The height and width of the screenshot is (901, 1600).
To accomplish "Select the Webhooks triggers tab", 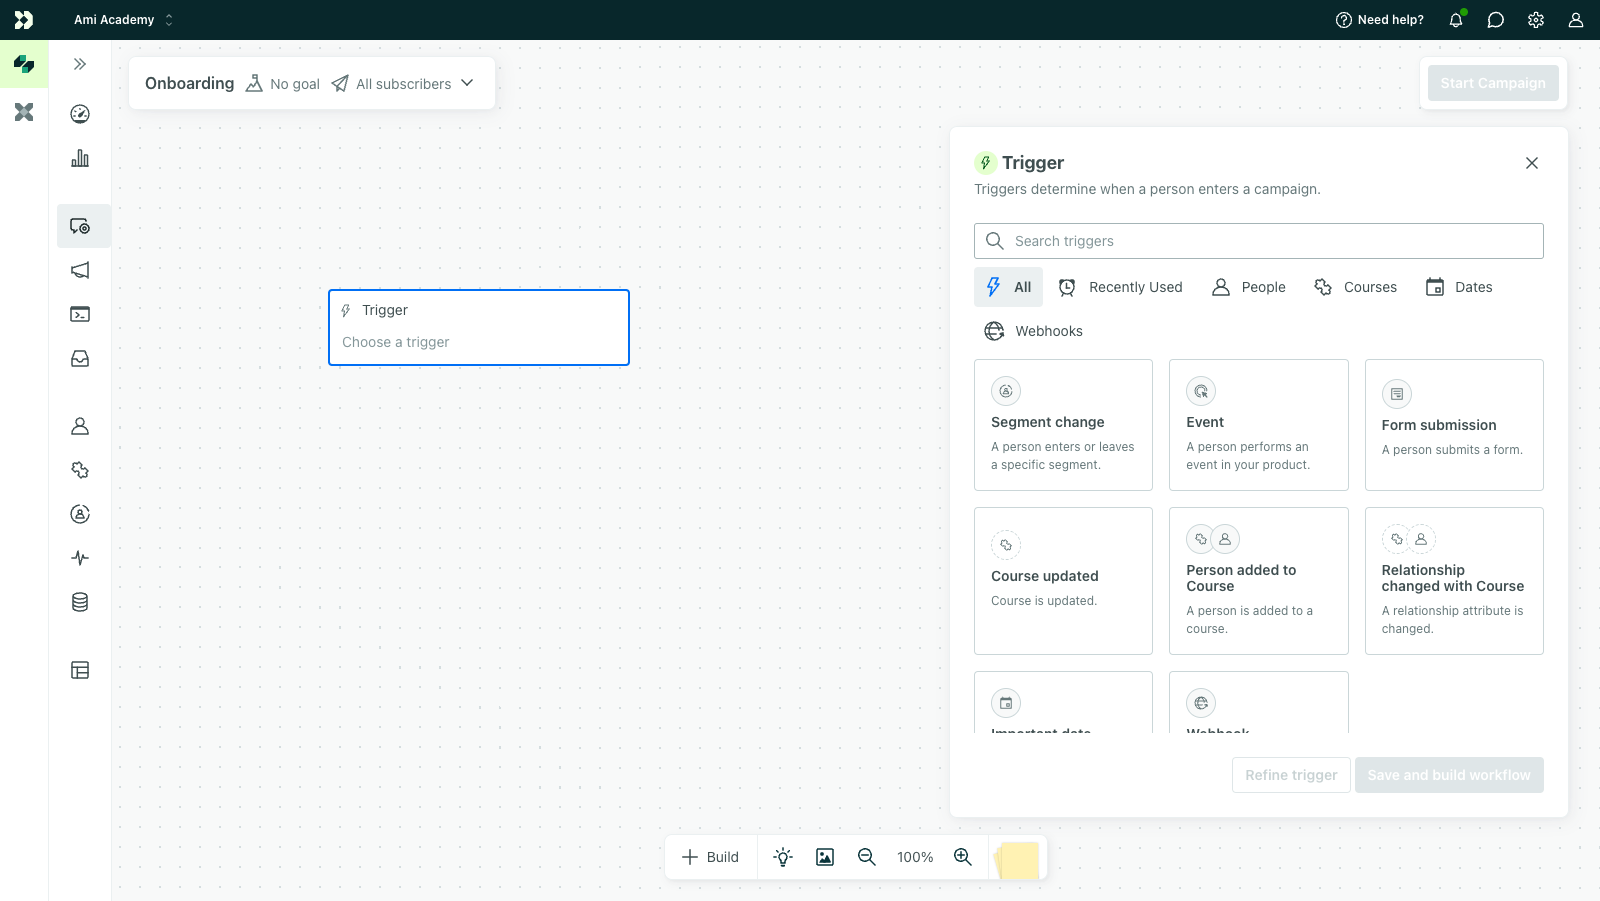I will [1033, 331].
